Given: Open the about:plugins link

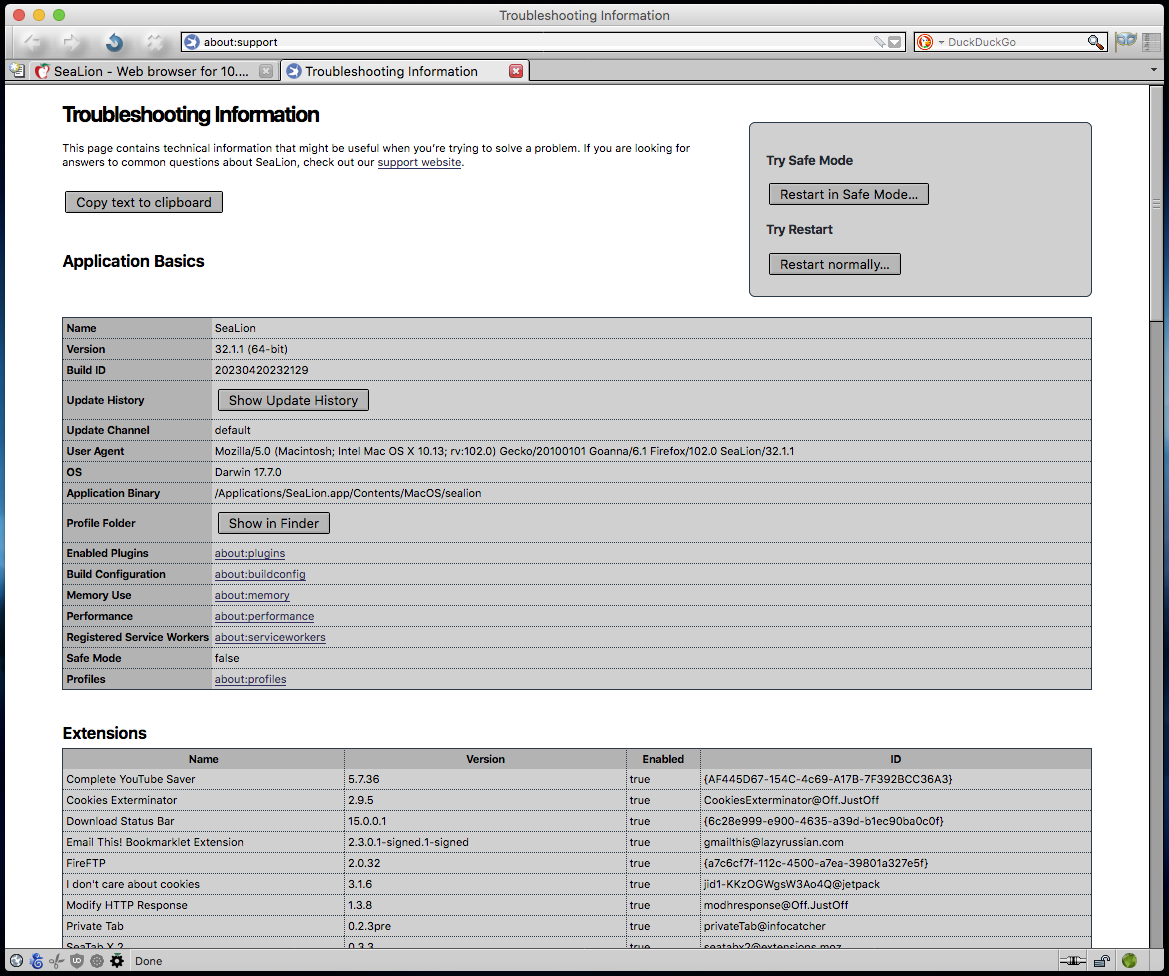Looking at the screenshot, I should (250, 553).
